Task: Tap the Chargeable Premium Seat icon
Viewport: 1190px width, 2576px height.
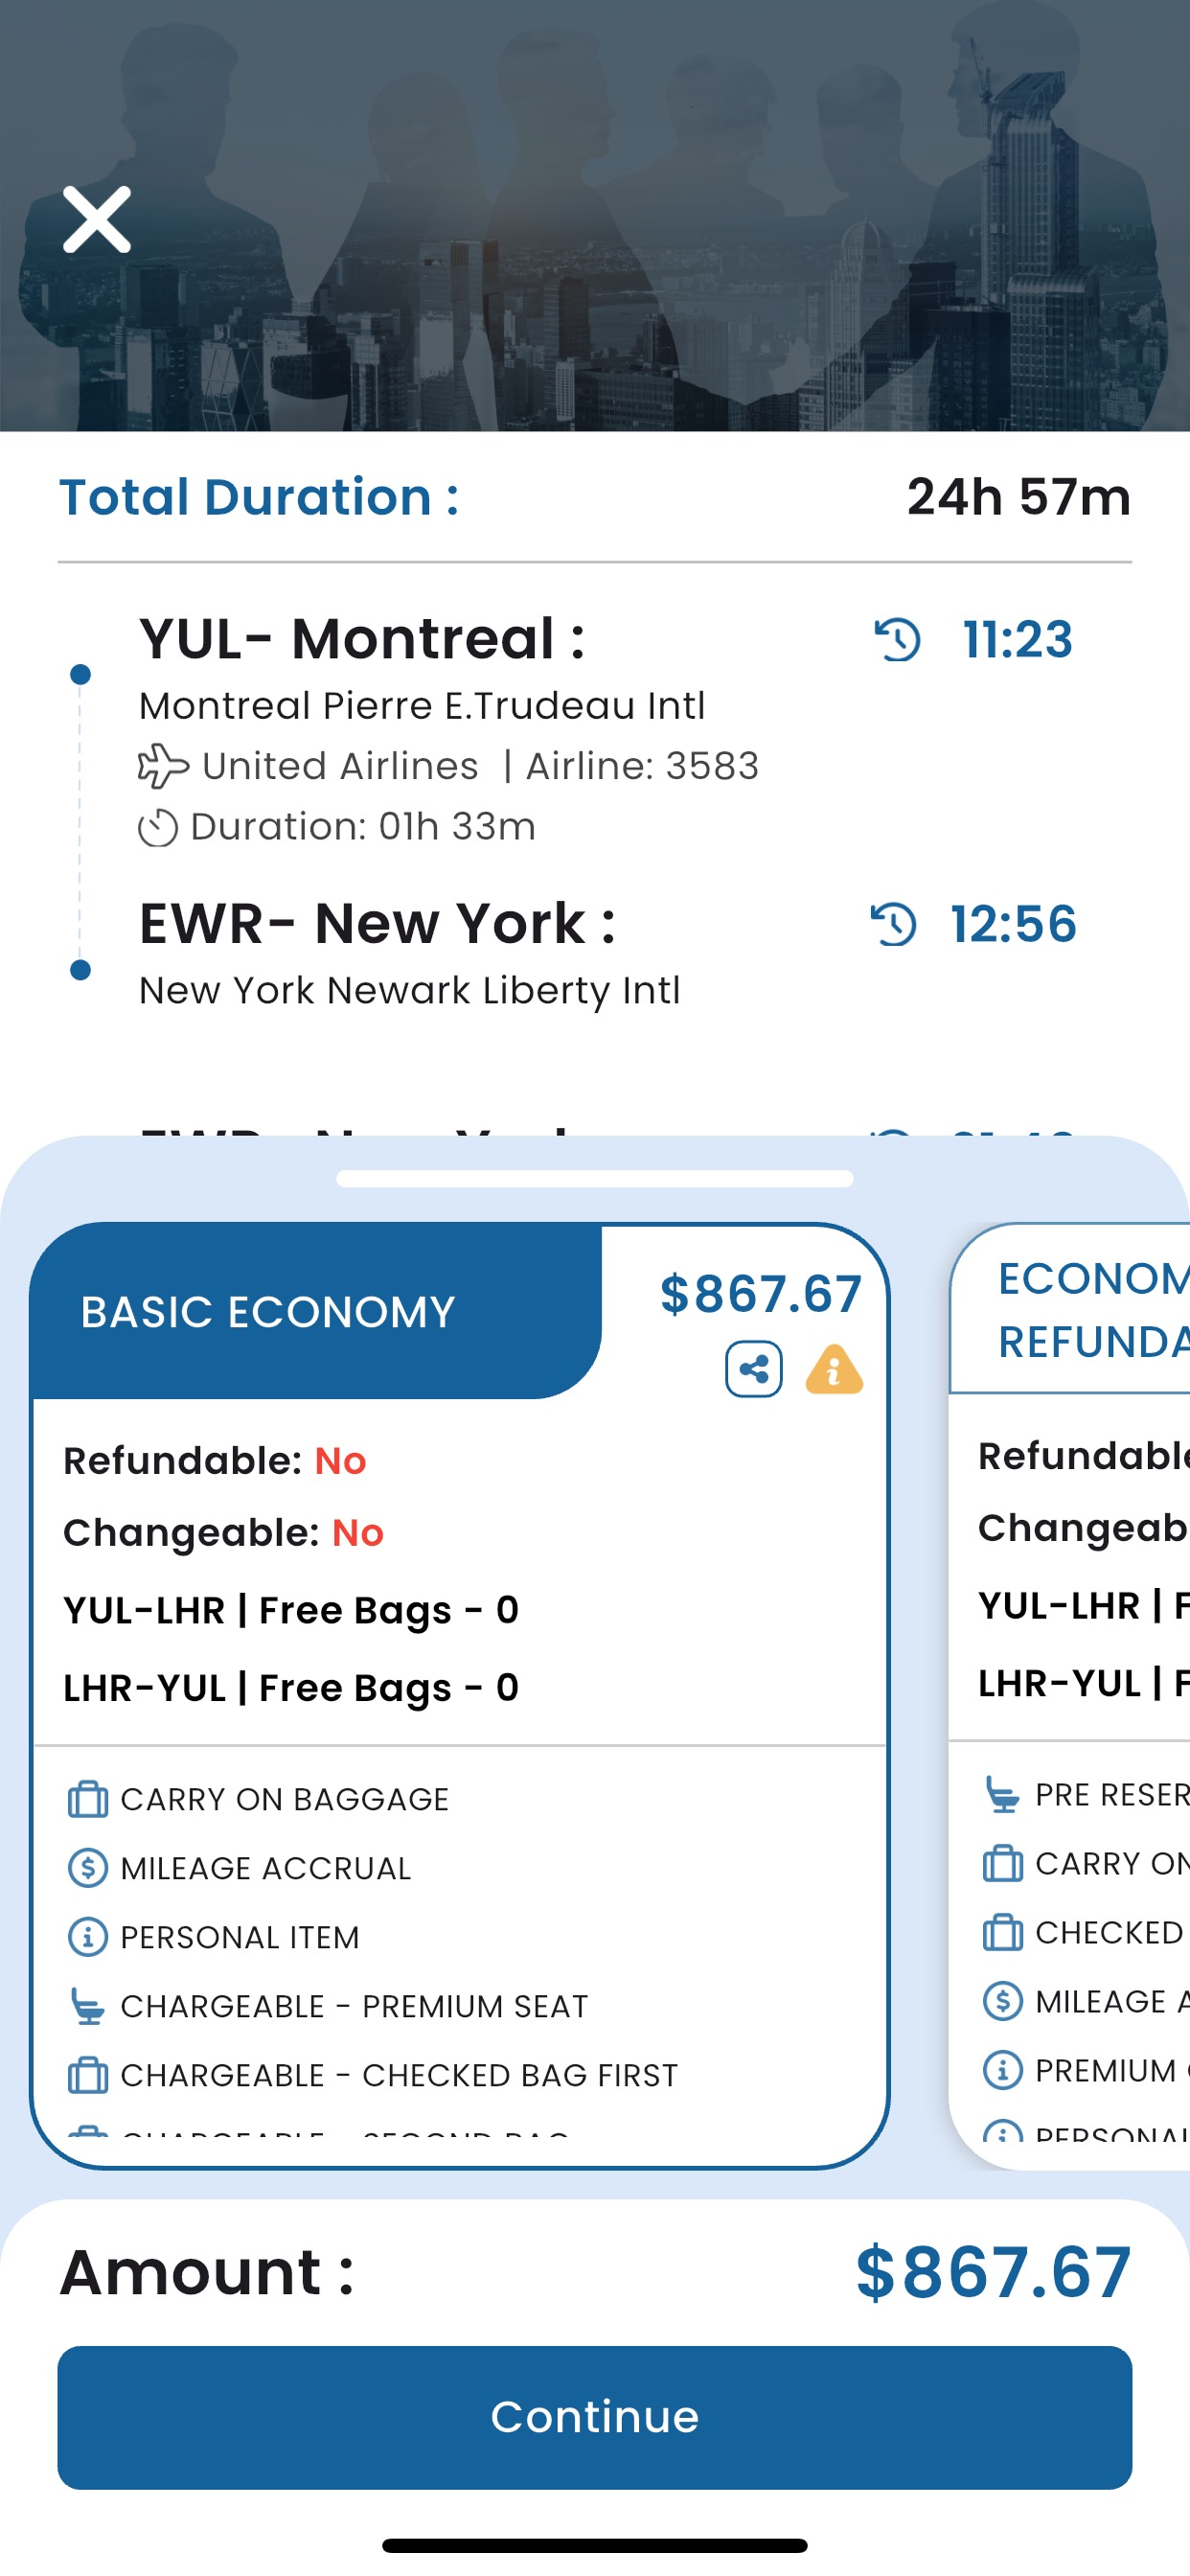Action: click(88, 2006)
